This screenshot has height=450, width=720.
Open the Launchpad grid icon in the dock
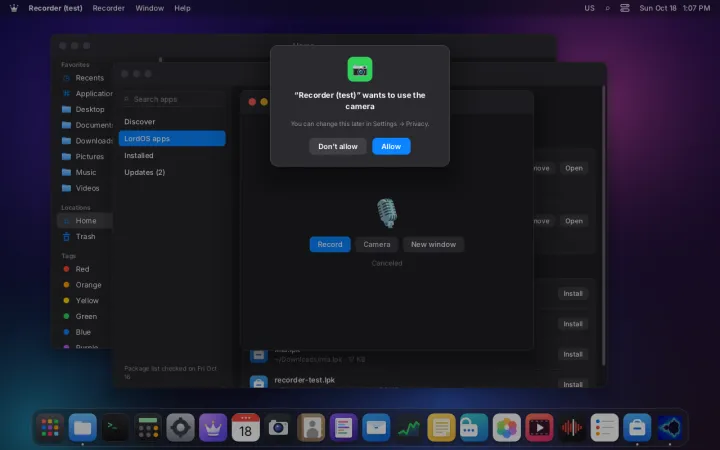[50, 428]
